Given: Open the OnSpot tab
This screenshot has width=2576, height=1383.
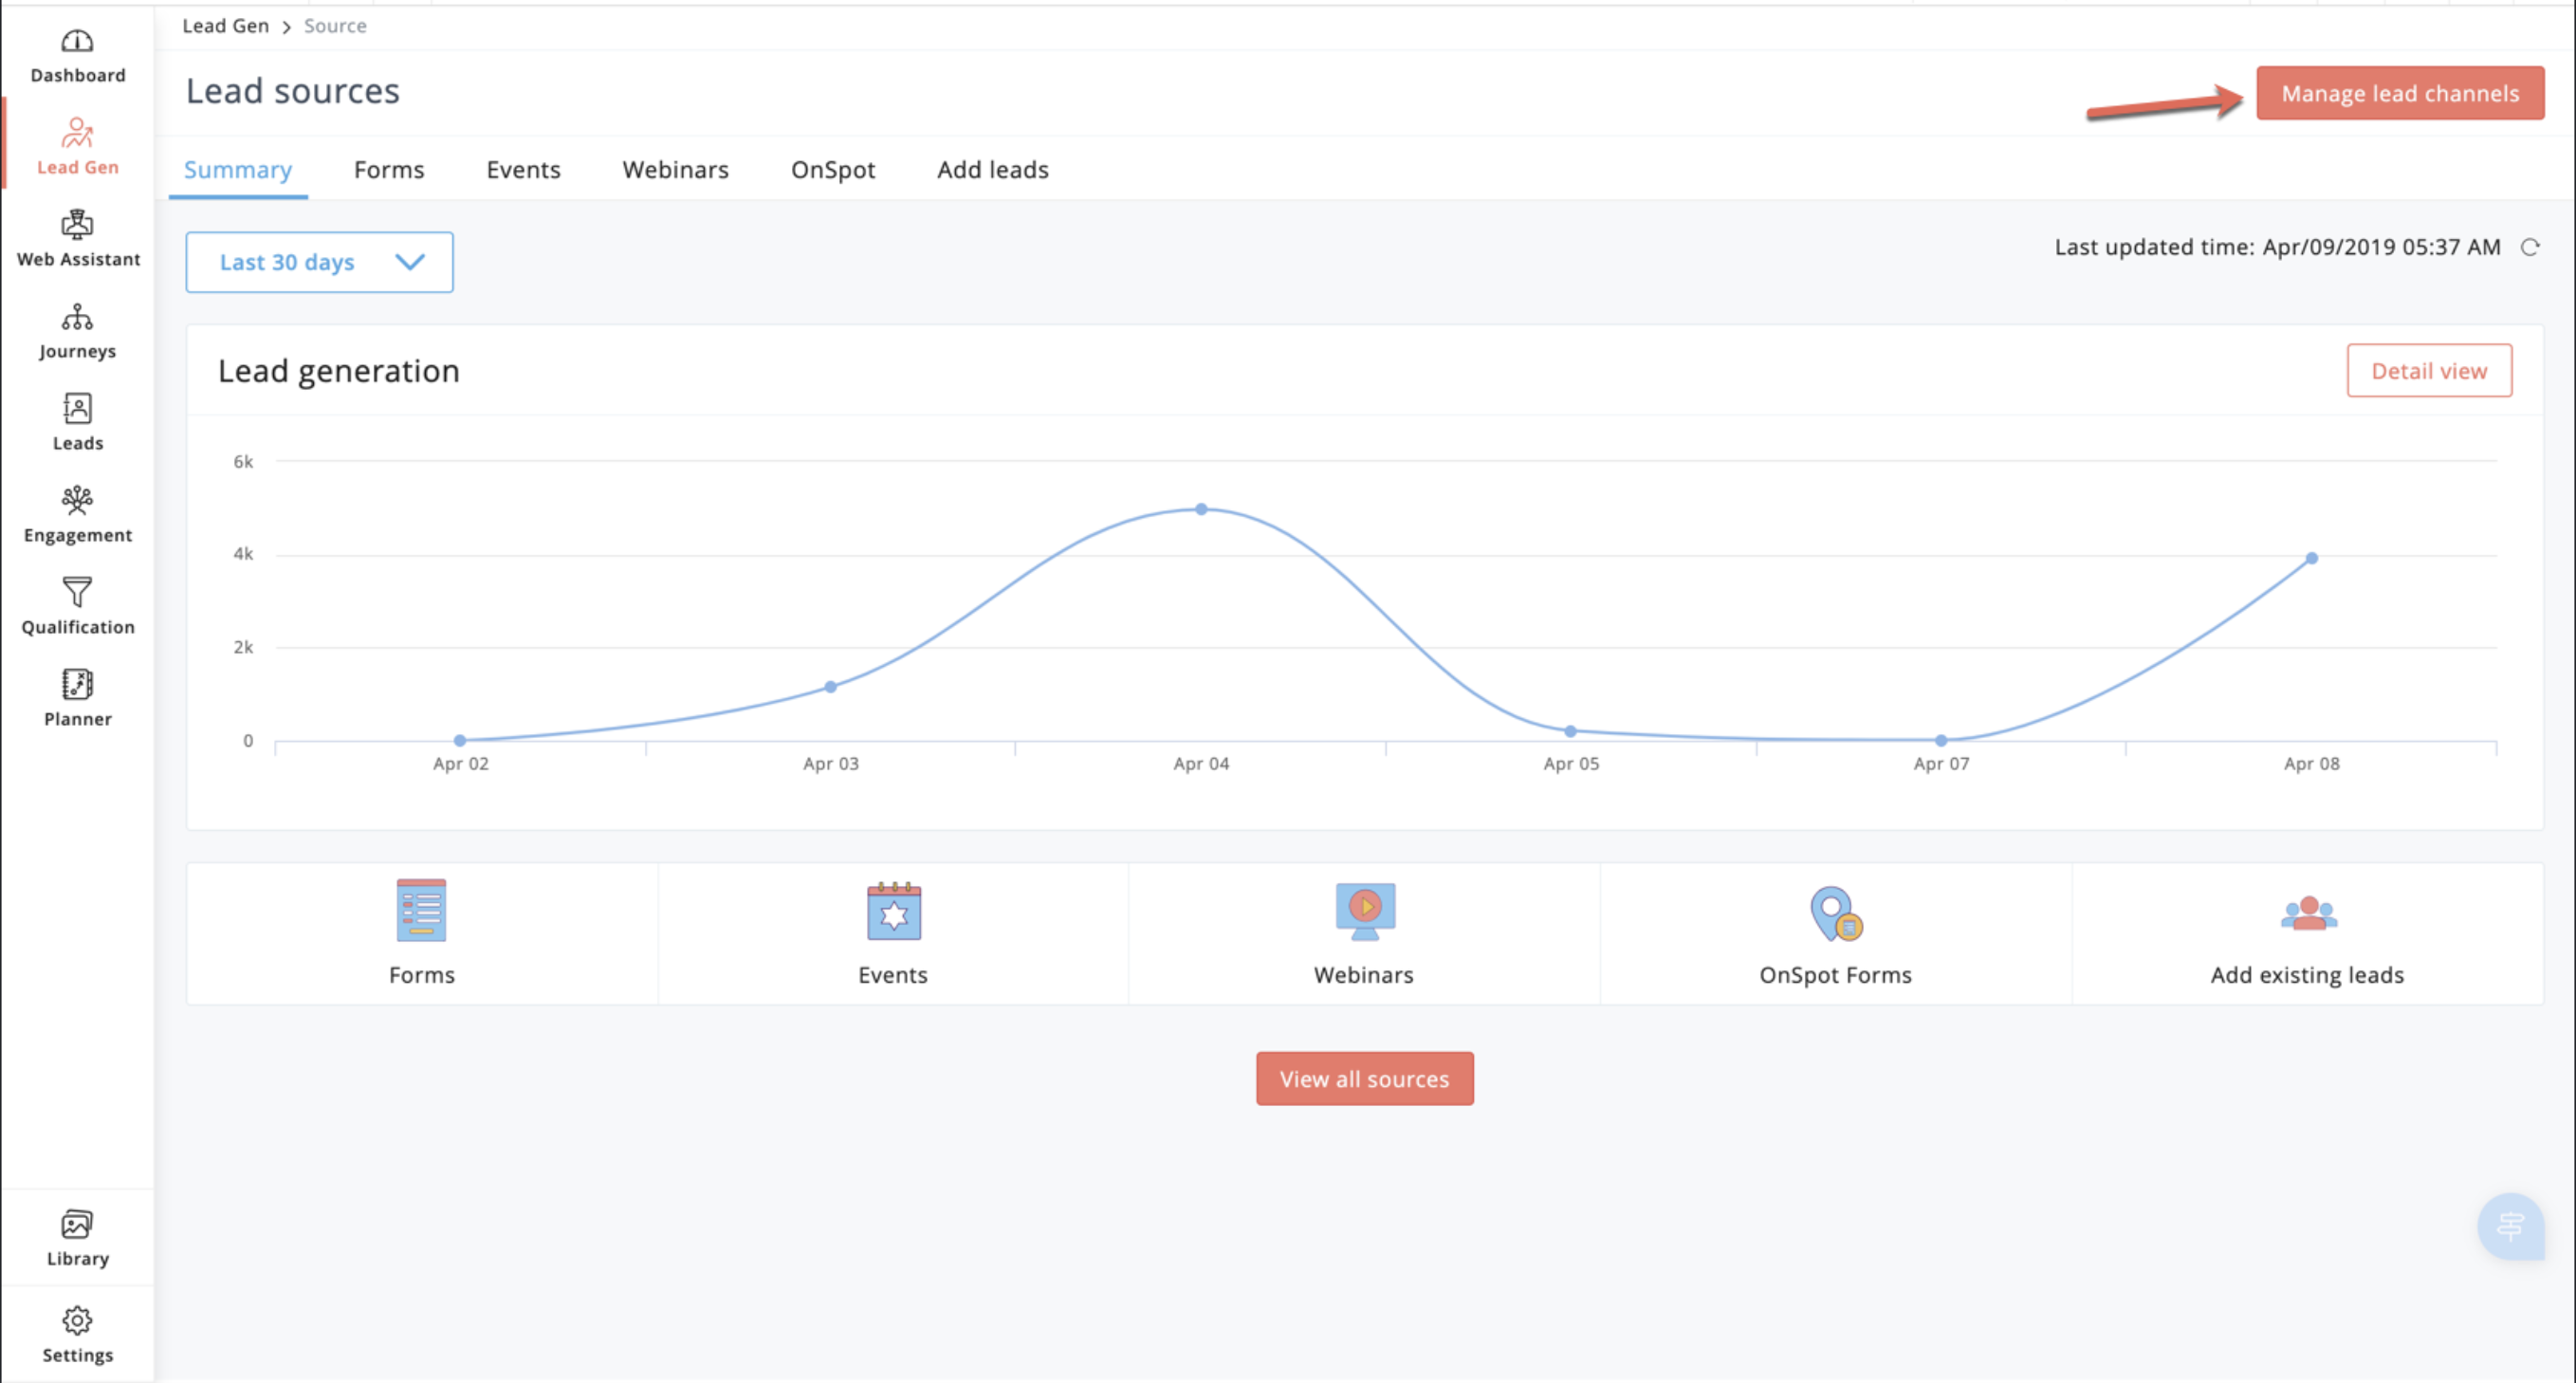Looking at the screenshot, I should pyautogui.click(x=832, y=170).
